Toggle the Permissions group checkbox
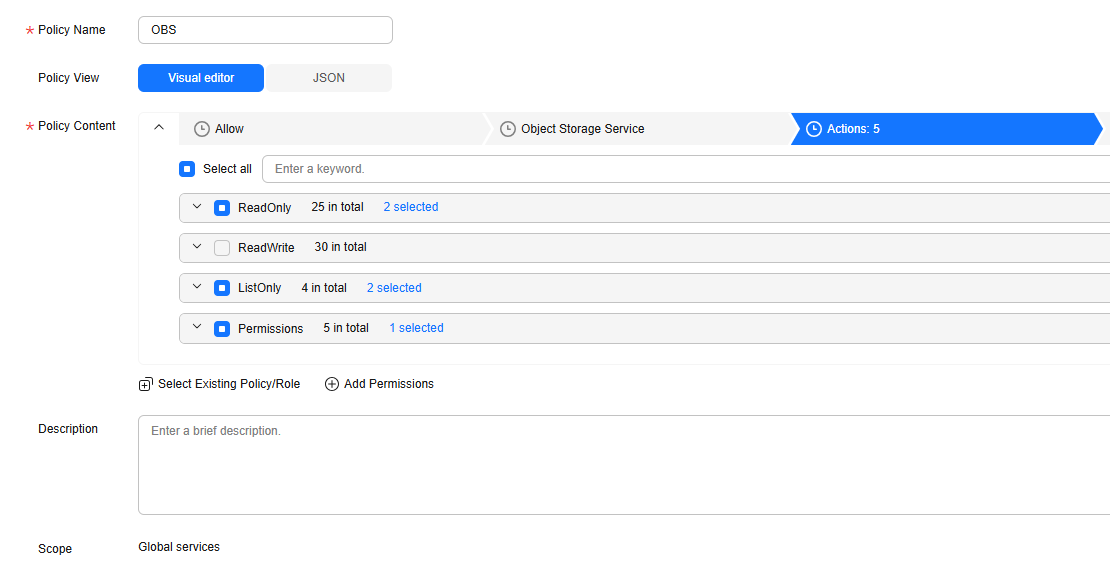 click(x=222, y=328)
